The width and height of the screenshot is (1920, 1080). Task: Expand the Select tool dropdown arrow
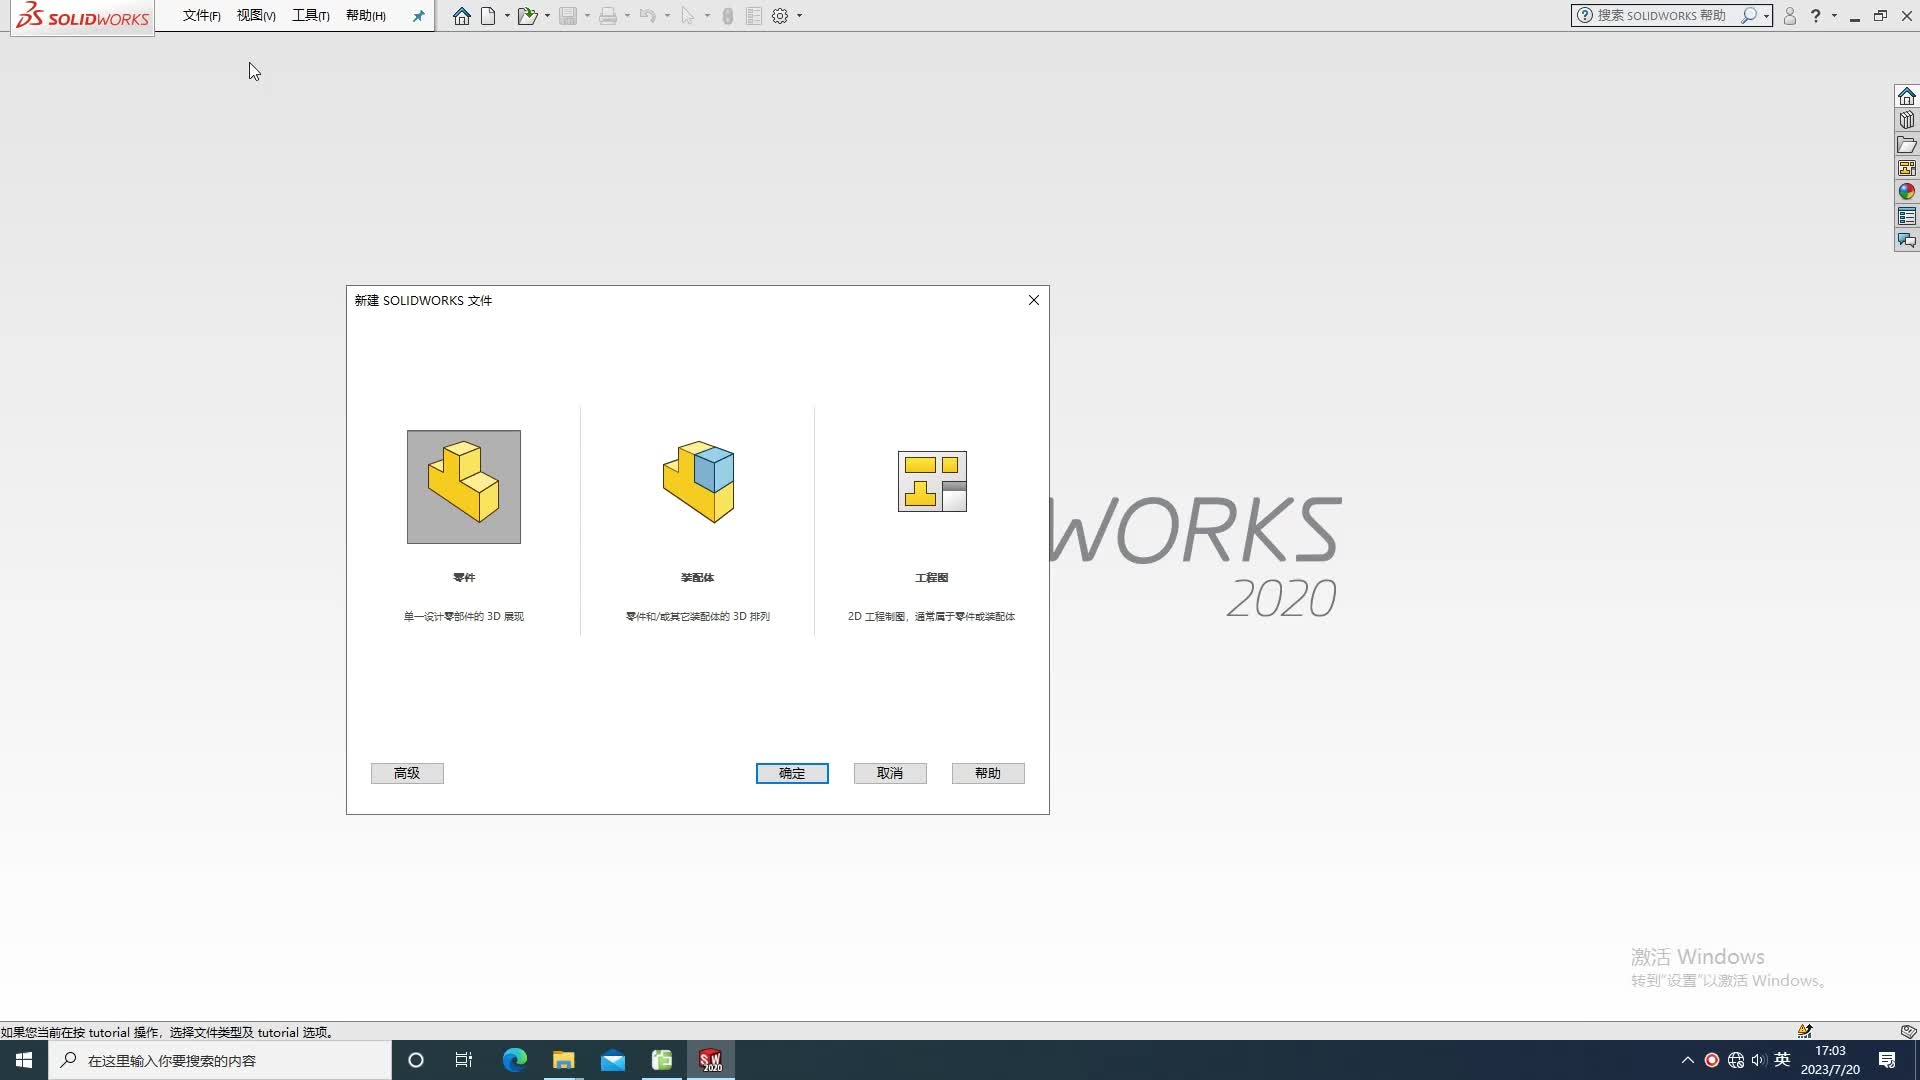707,16
